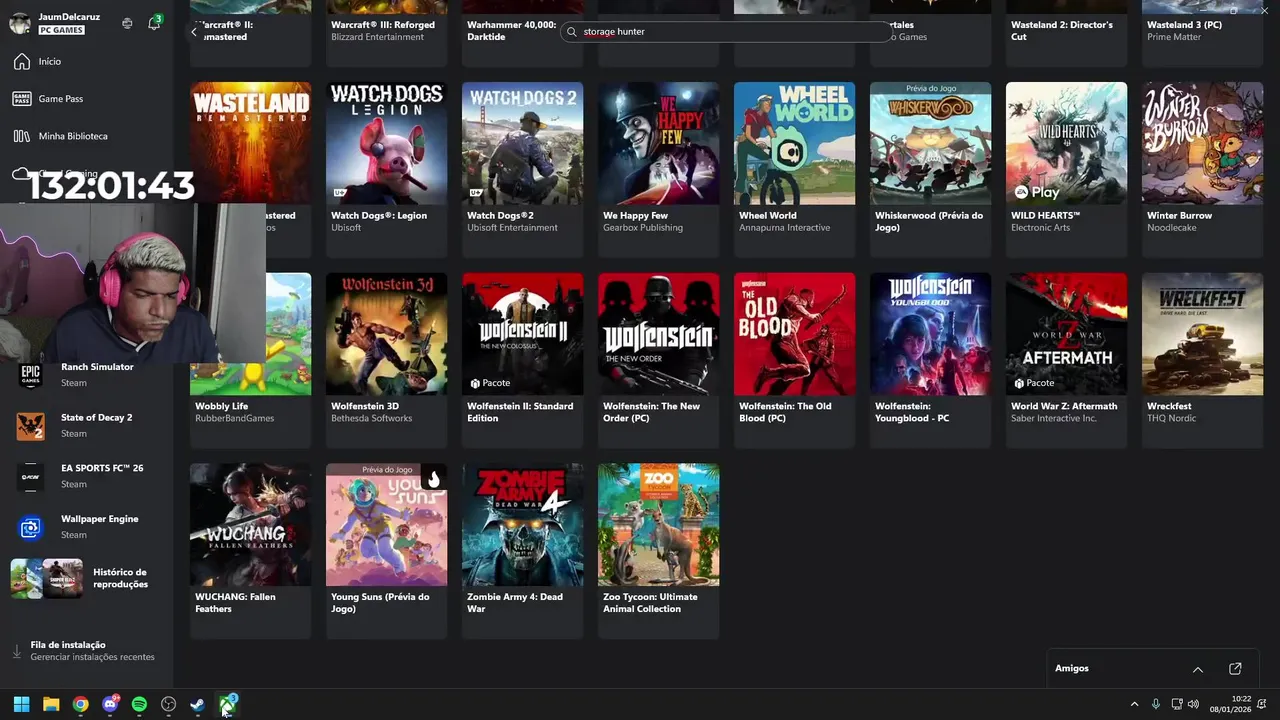The height and width of the screenshot is (720, 1280).
Task: Open the Wheel World cover
Action: point(794,143)
